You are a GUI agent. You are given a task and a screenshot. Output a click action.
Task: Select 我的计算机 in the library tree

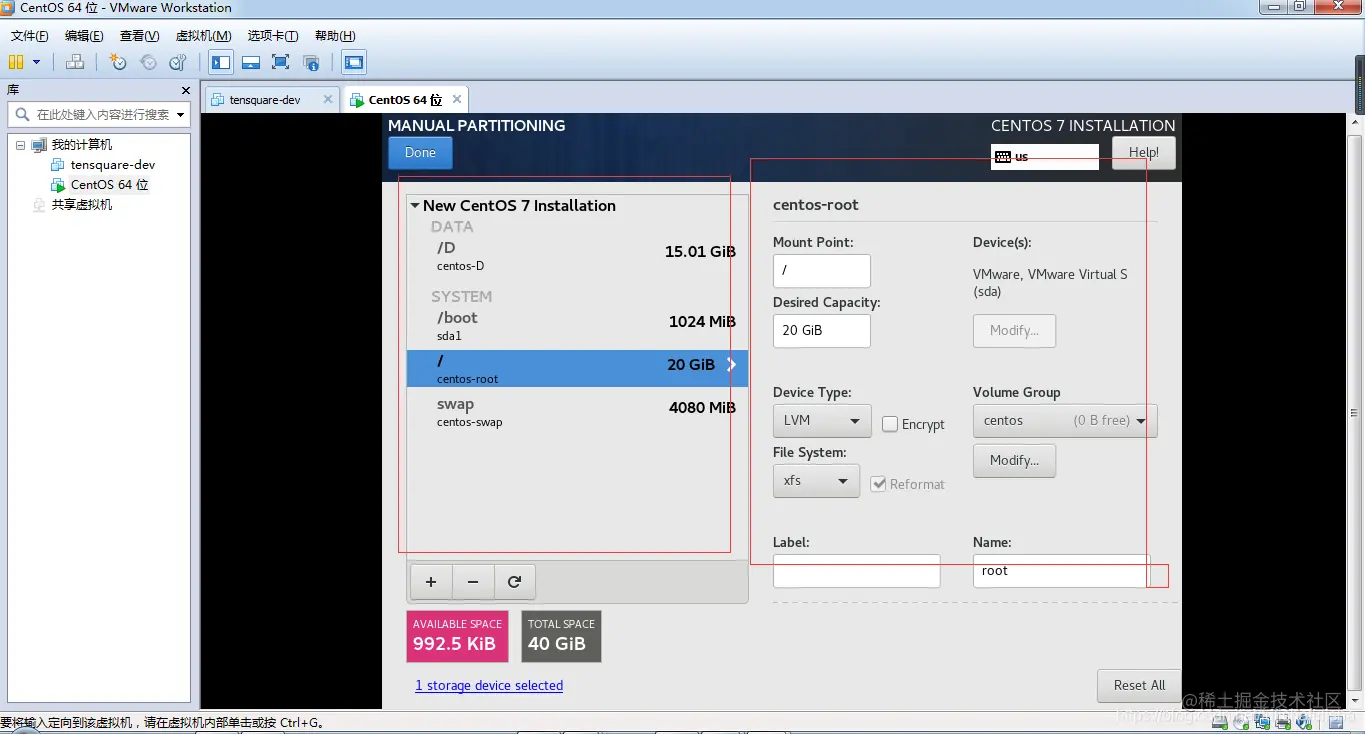[x=82, y=145]
